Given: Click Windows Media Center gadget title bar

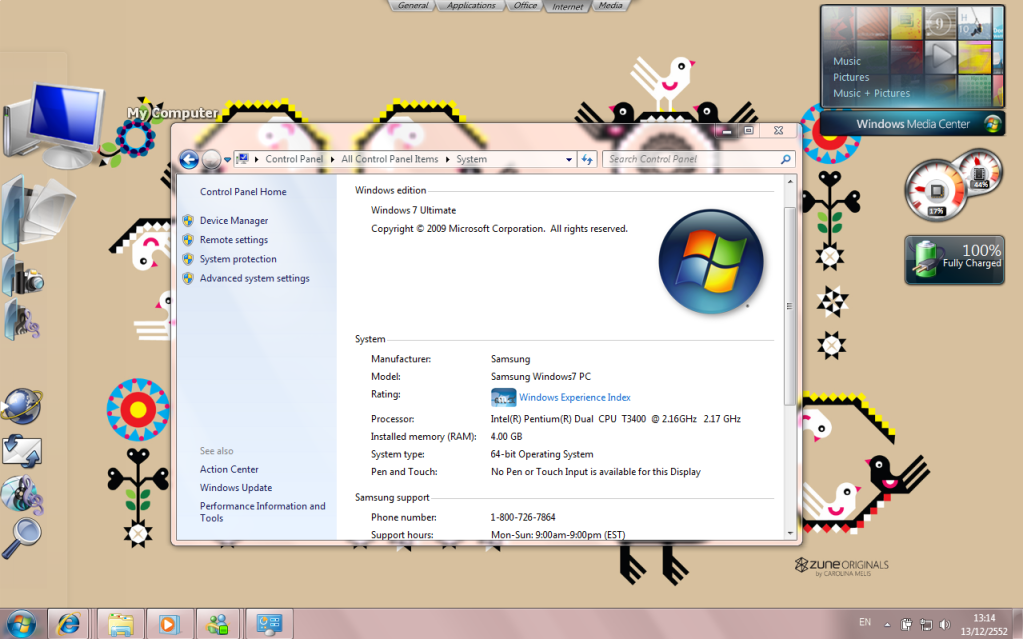Looking at the screenshot, I should tap(913, 124).
